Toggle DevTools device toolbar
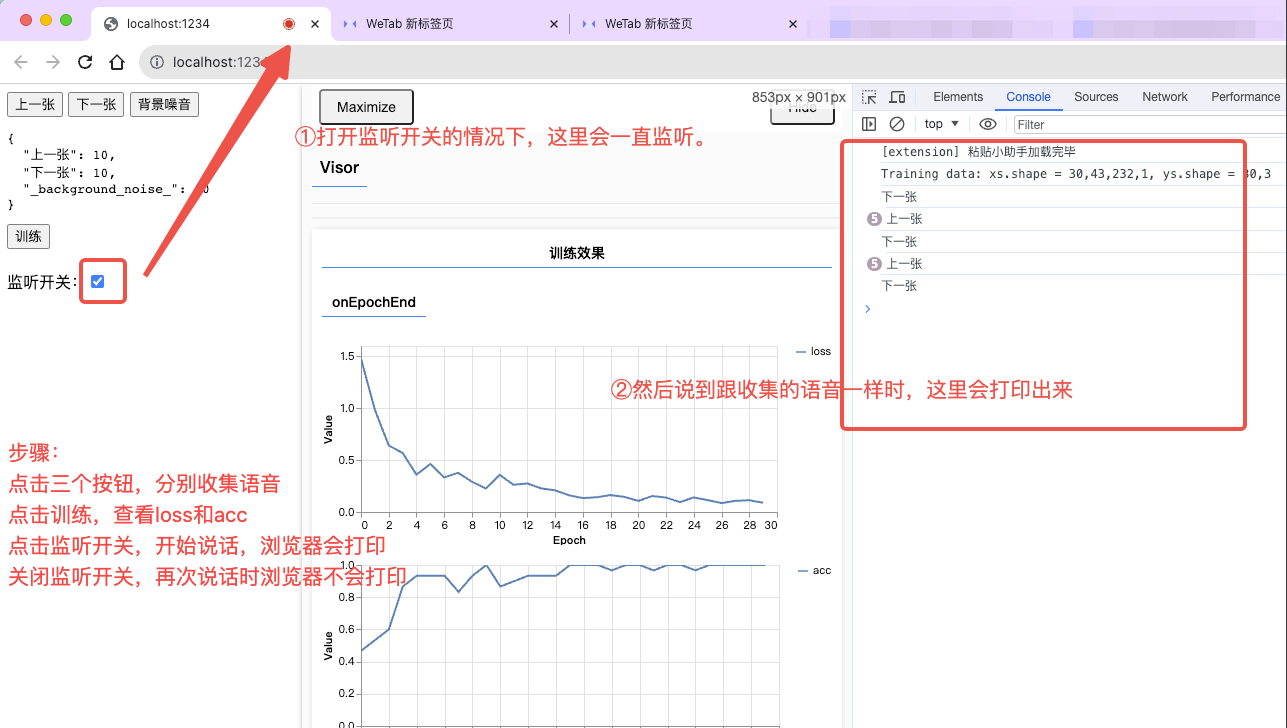 (x=897, y=97)
